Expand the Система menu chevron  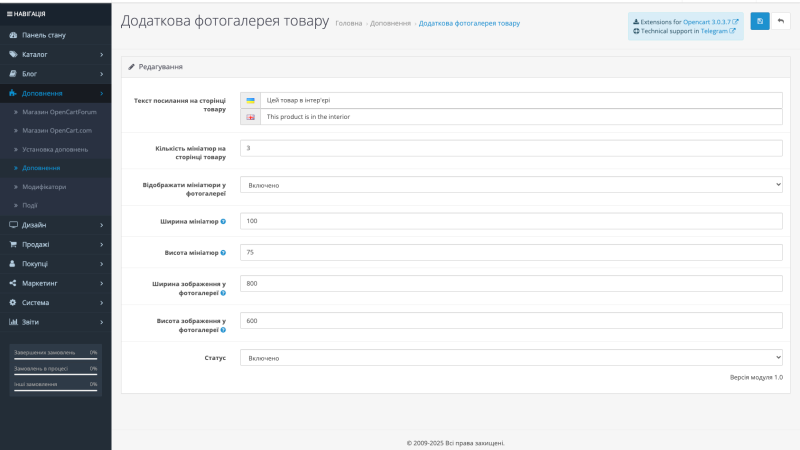[102, 303]
